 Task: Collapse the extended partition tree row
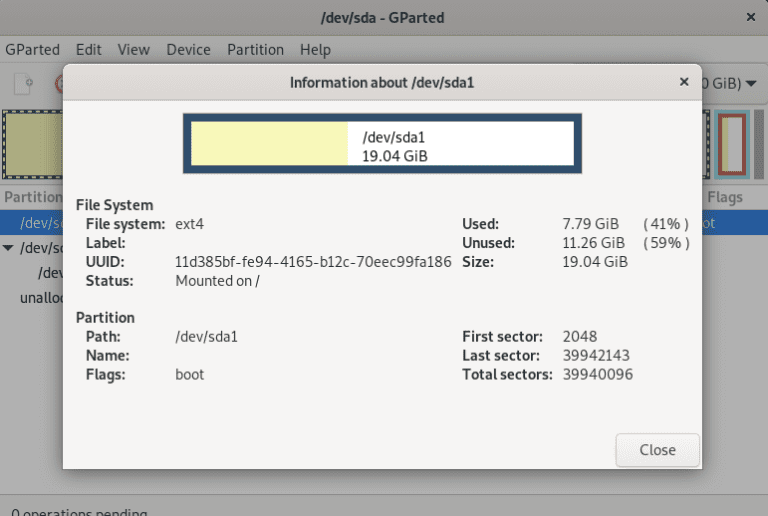point(9,248)
